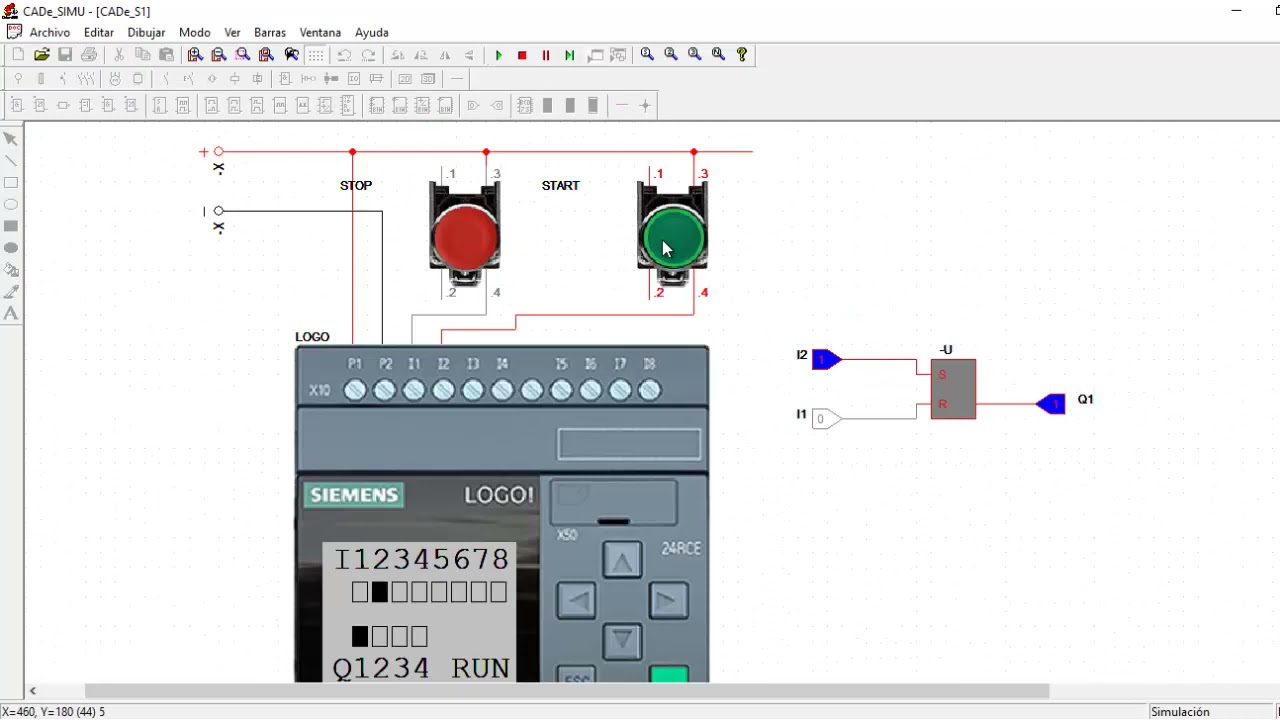Select the text tool letter A
The height and width of the screenshot is (720, 1280).
coord(11,314)
